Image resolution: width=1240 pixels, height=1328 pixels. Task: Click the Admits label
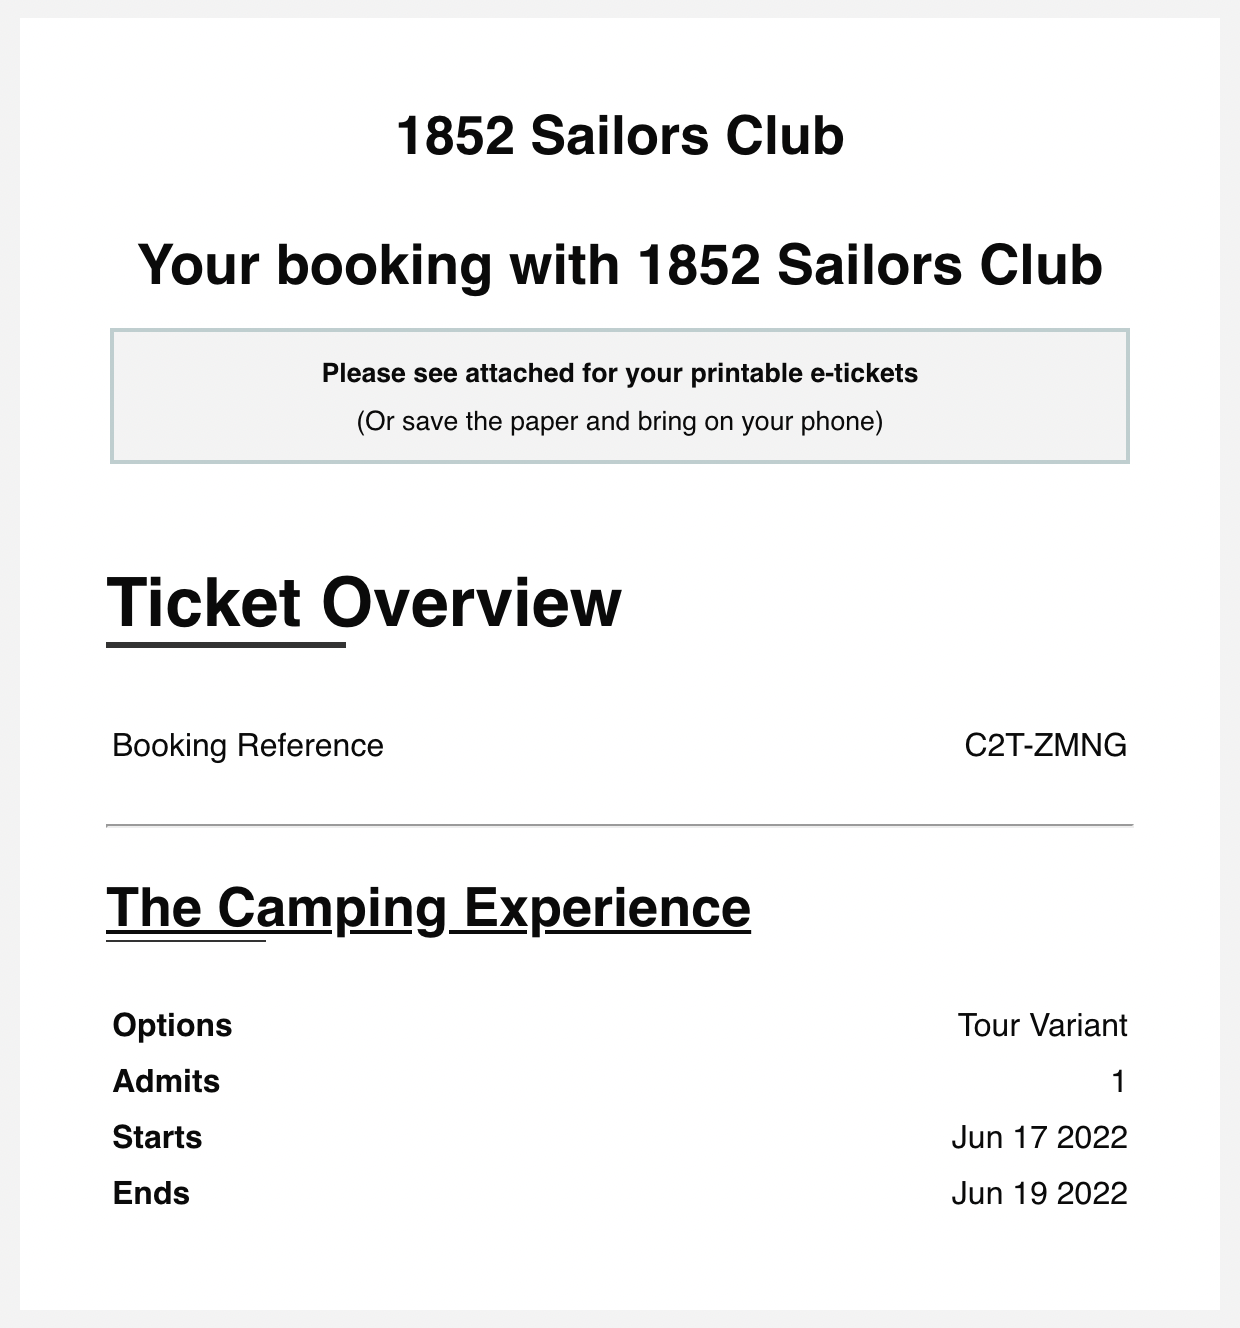tap(166, 1081)
